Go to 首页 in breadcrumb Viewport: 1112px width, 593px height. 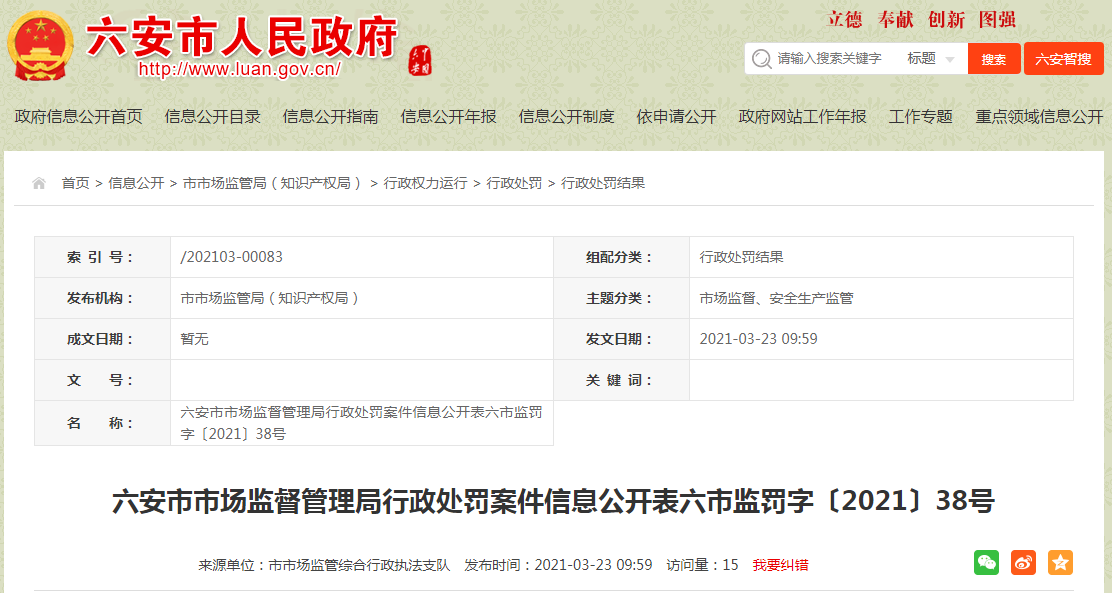pos(75,184)
